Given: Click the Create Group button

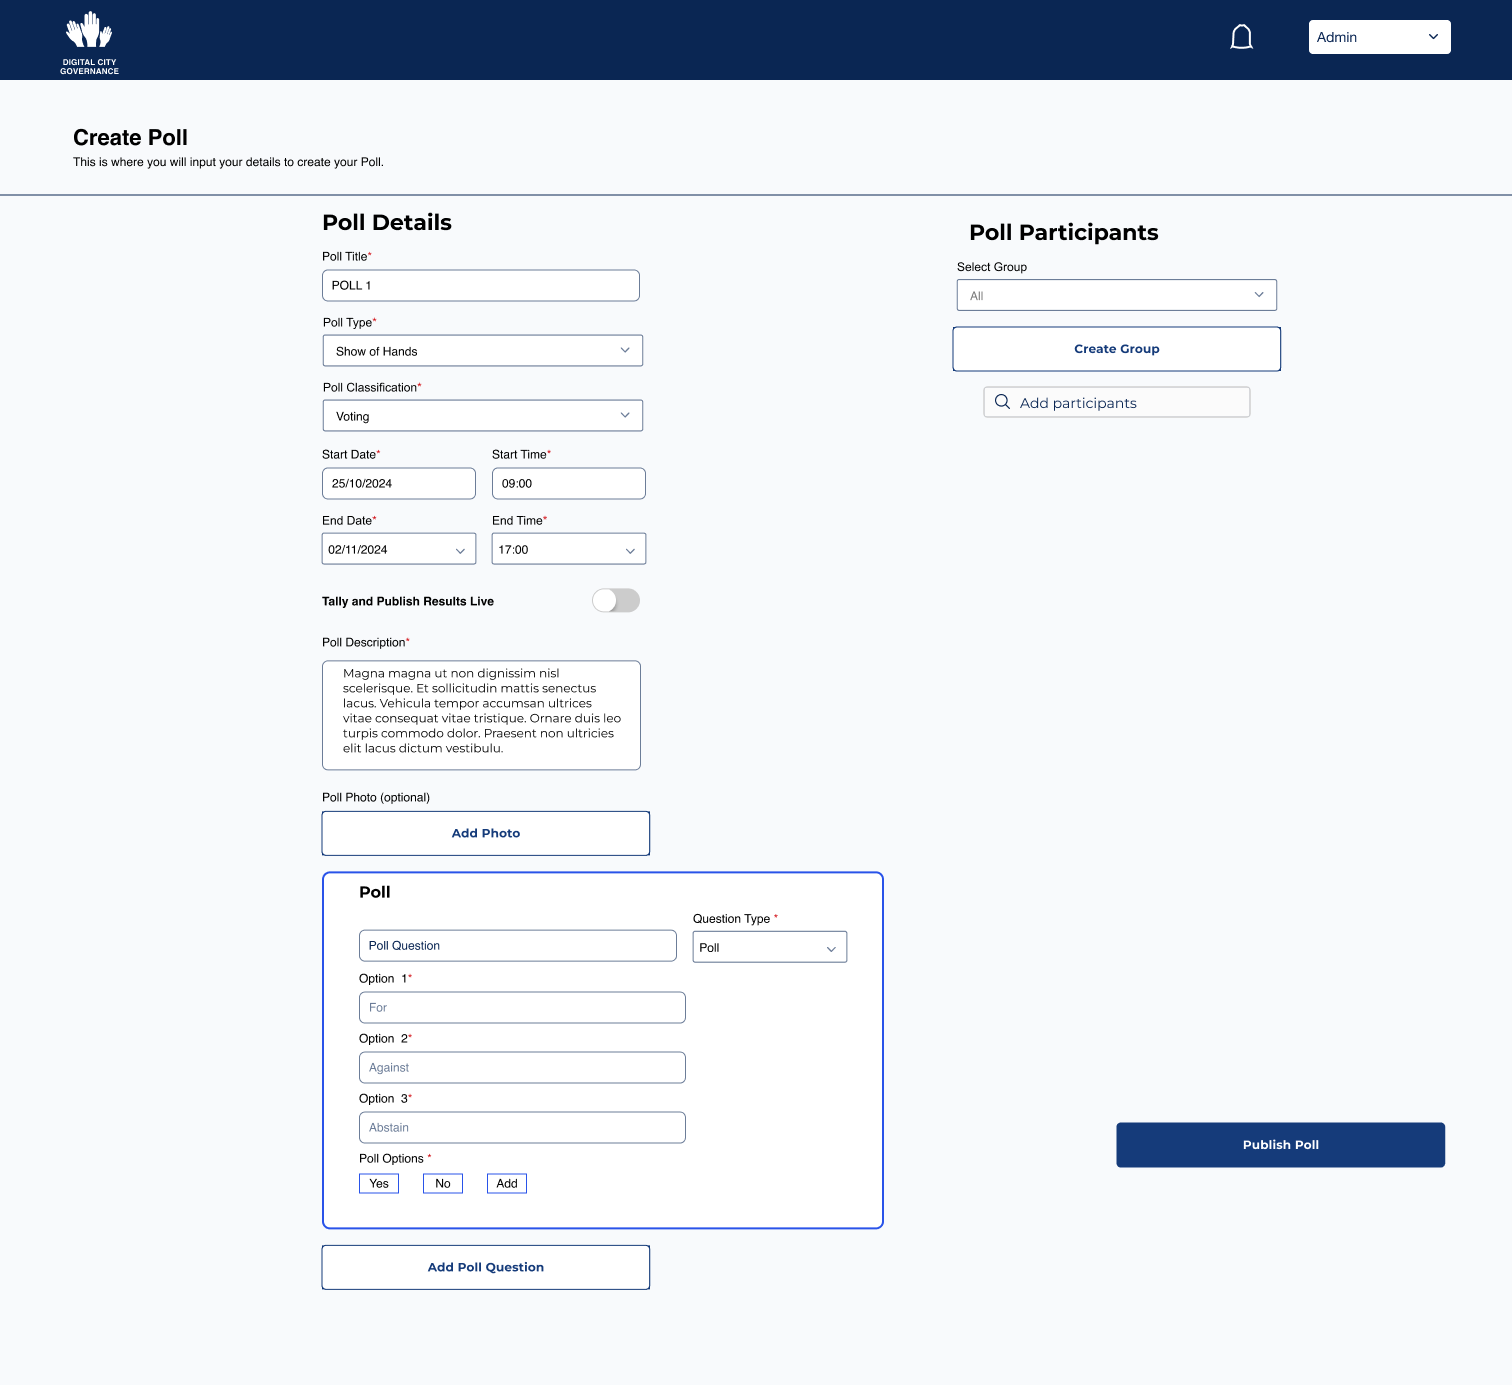Looking at the screenshot, I should [1116, 349].
